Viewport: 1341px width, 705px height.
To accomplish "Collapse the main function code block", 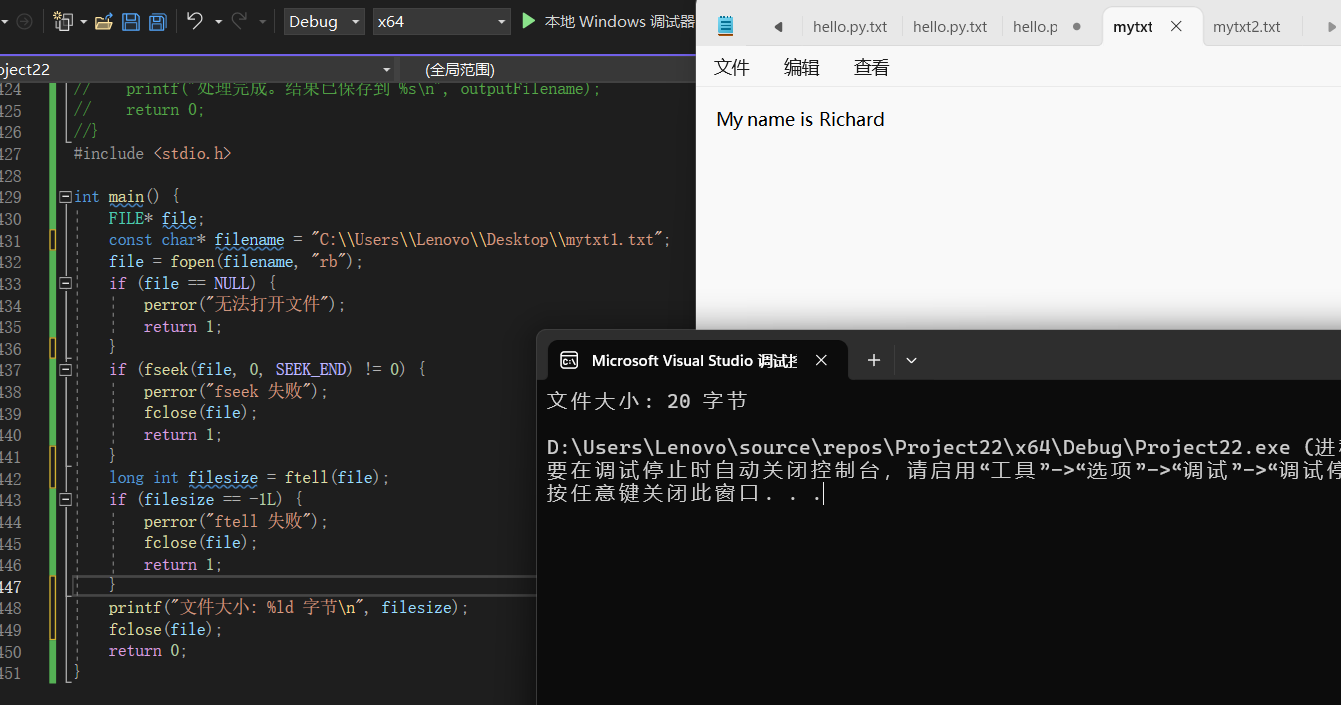I will tap(65, 197).
